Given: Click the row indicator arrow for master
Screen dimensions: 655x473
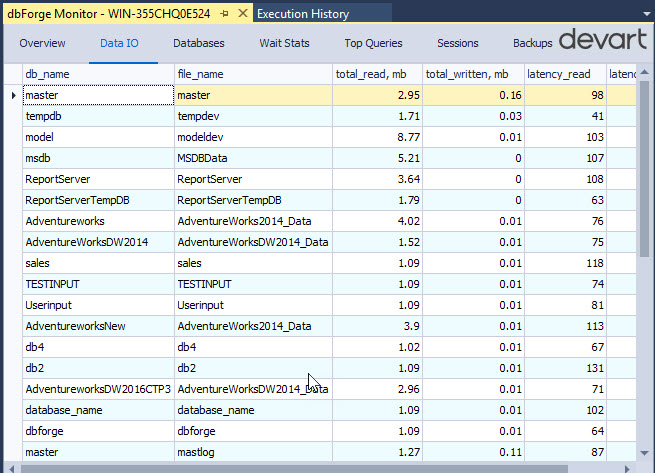Looking at the screenshot, I should pyautogui.click(x=12, y=95).
